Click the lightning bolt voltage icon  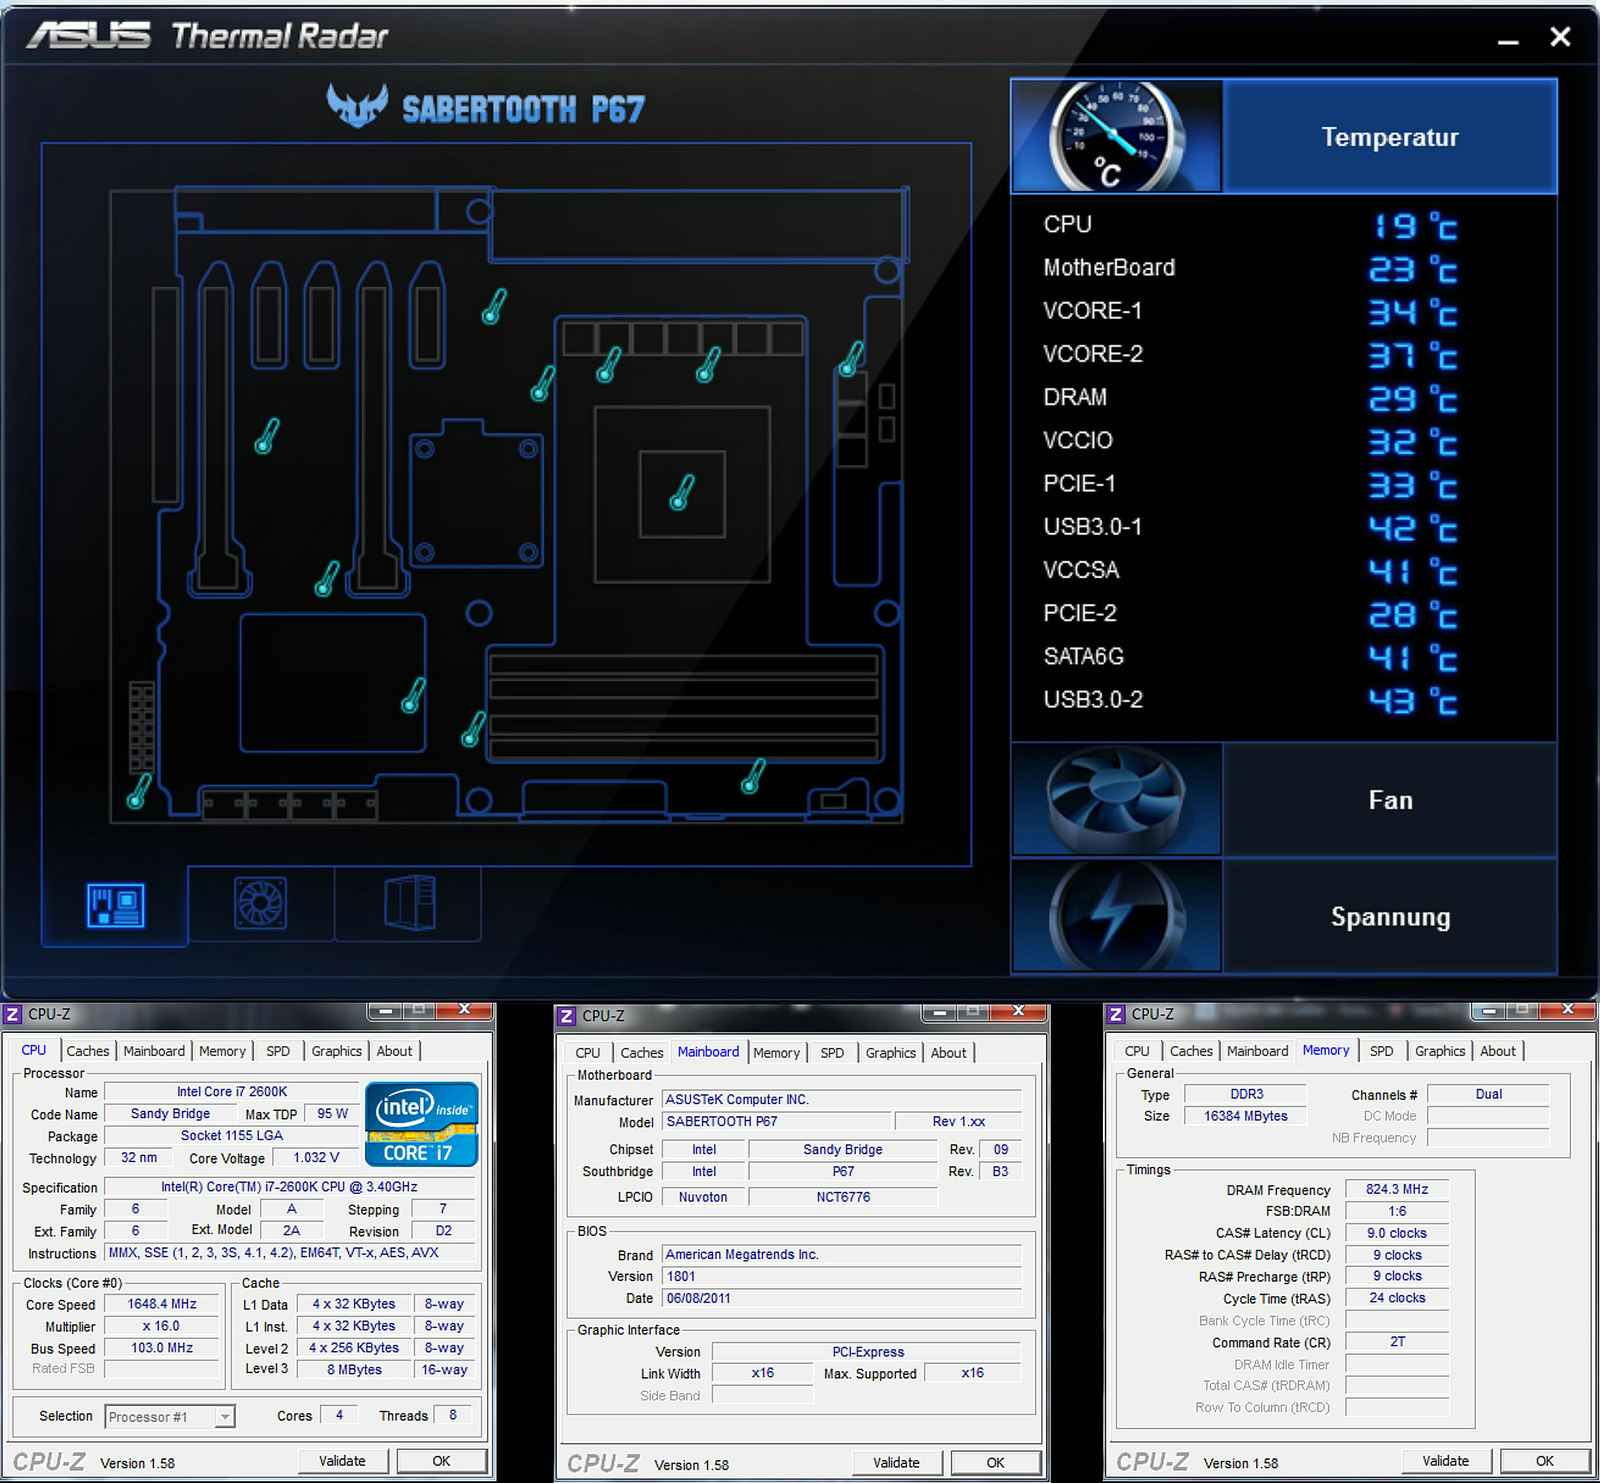(x=1116, y=916)
